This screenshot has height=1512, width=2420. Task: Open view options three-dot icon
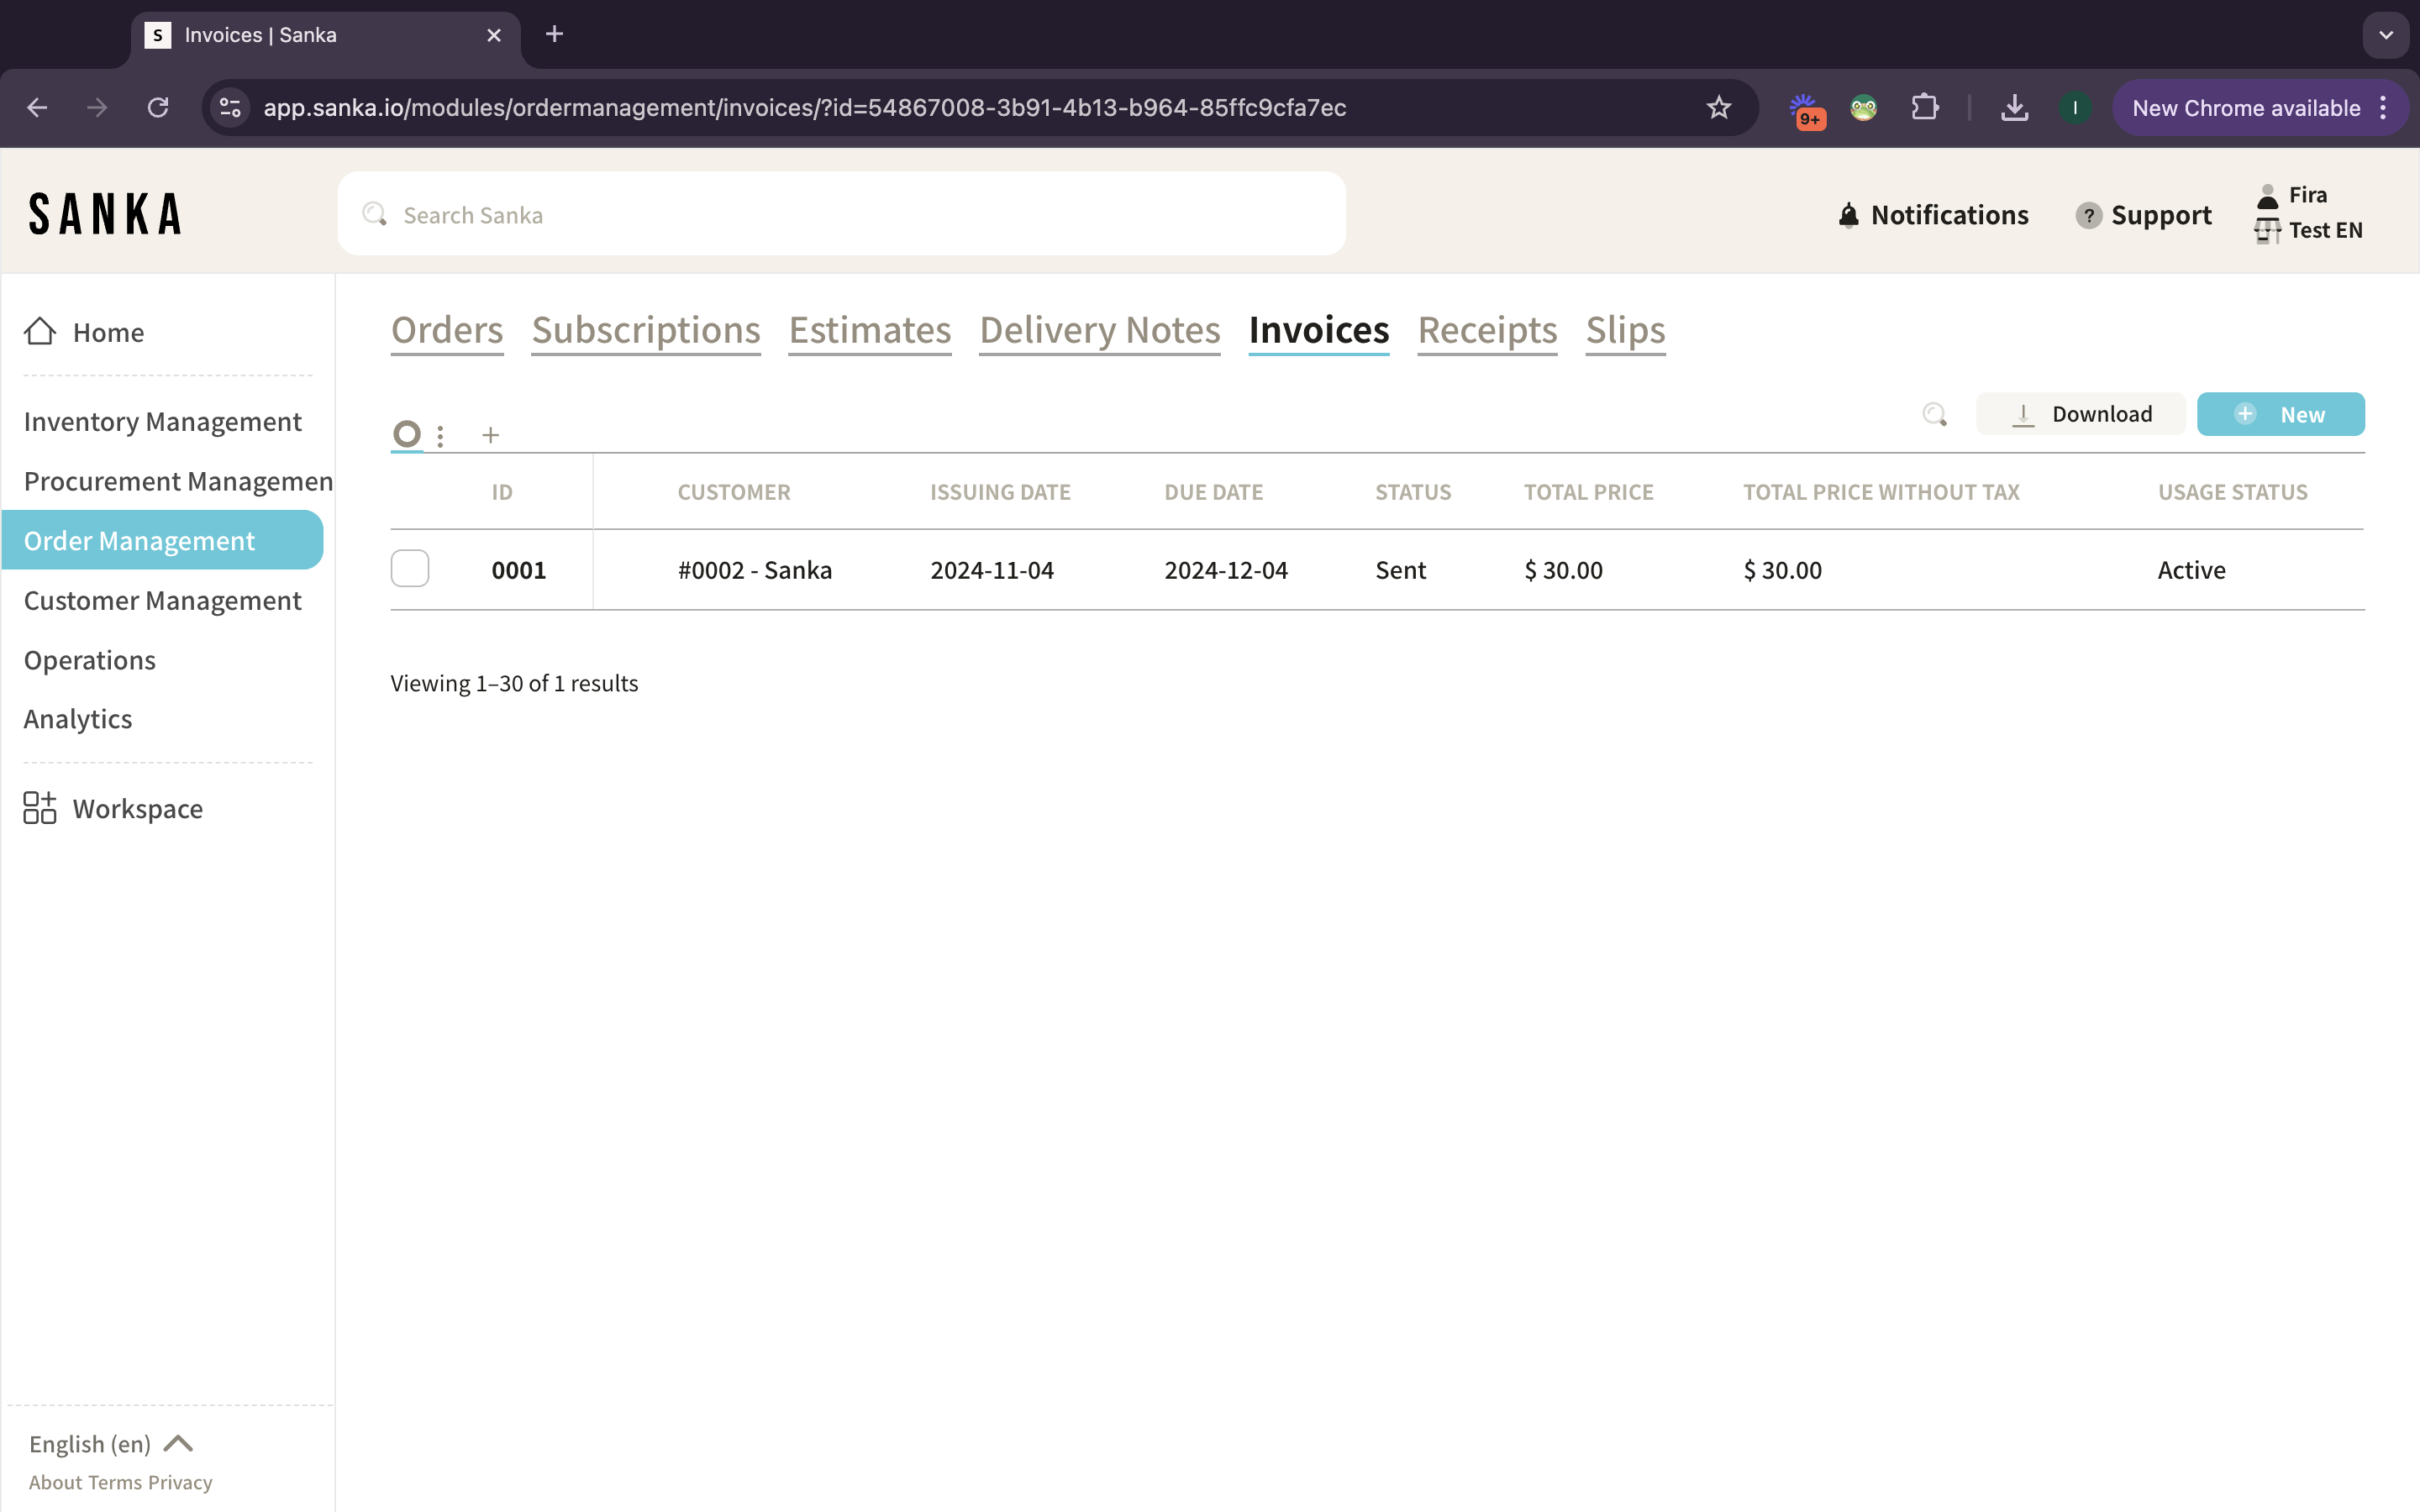(x=440, y=436)
